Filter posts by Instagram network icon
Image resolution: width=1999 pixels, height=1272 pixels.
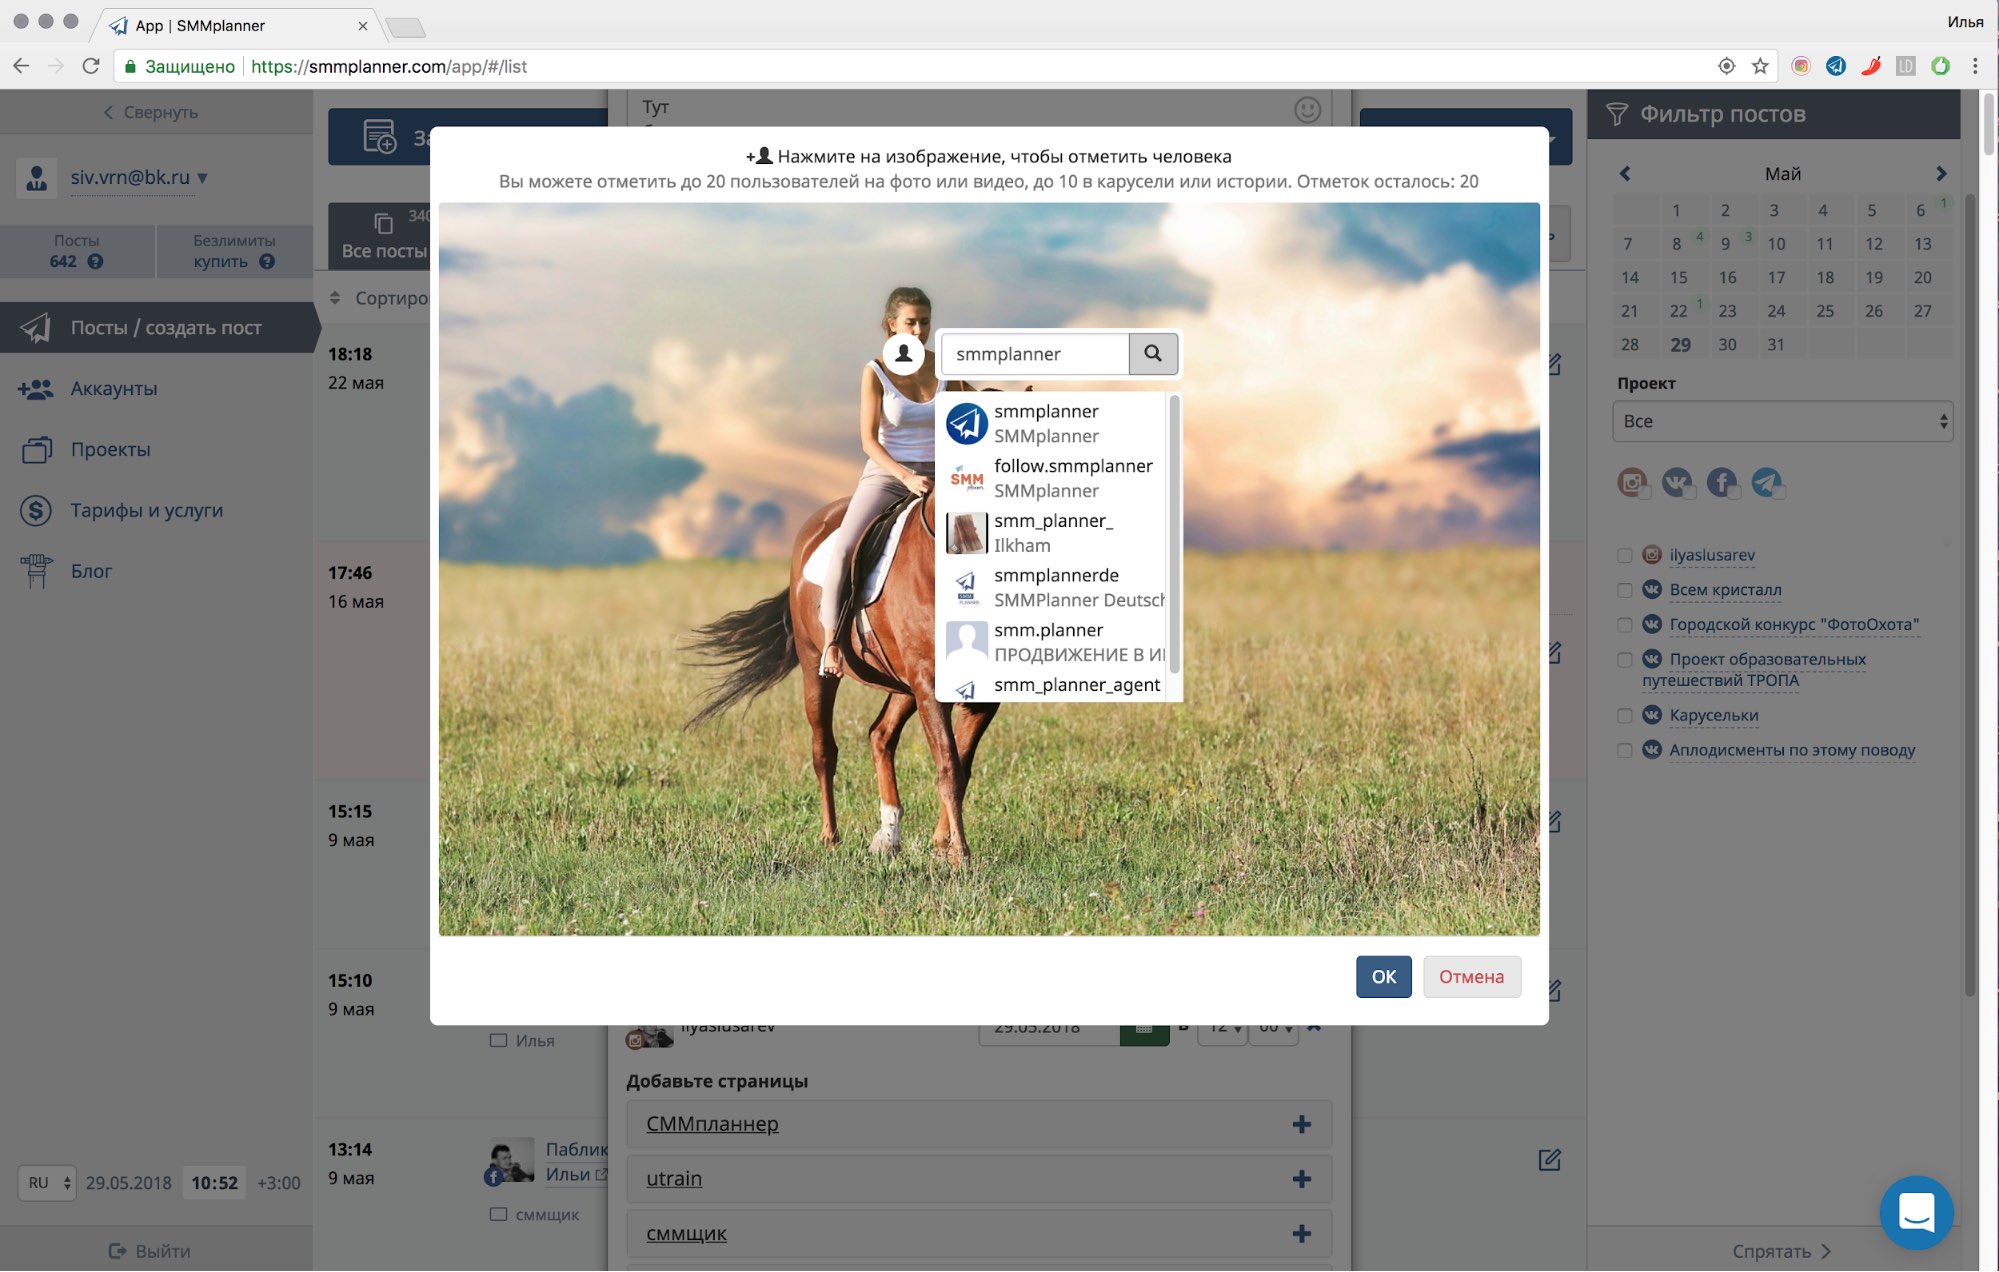pyautogui.click(x=1632, y=483)
